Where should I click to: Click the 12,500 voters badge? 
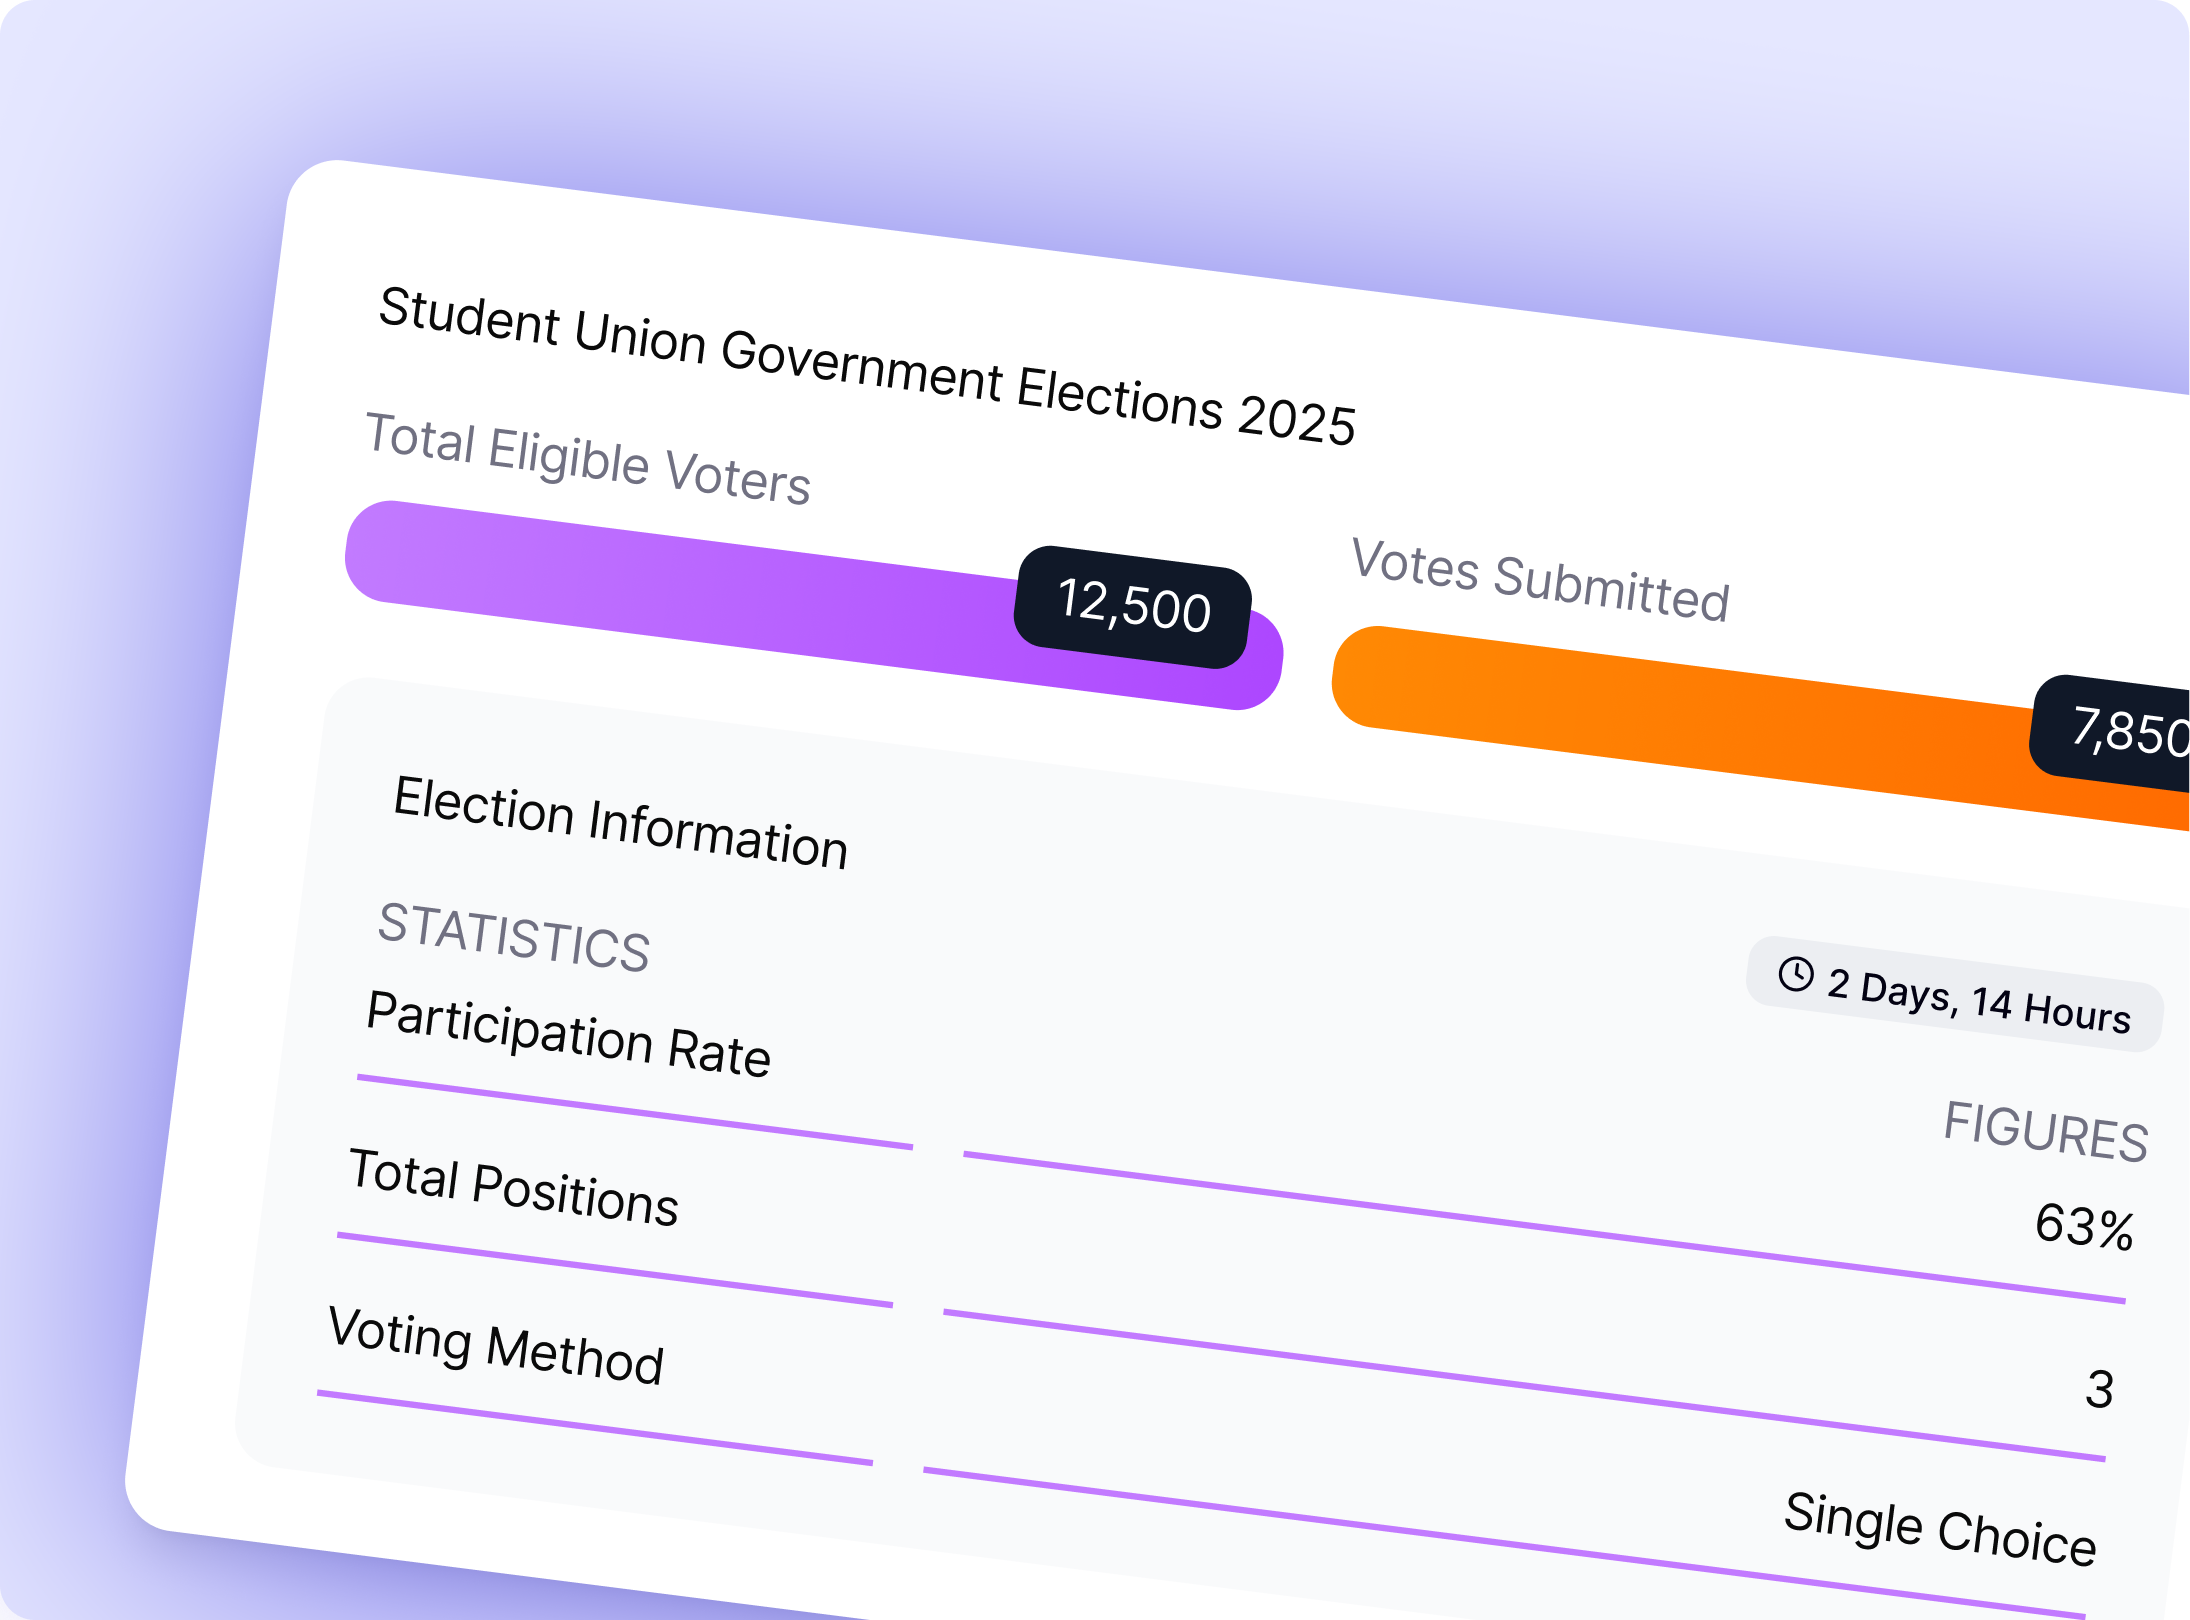(1133, 606)
